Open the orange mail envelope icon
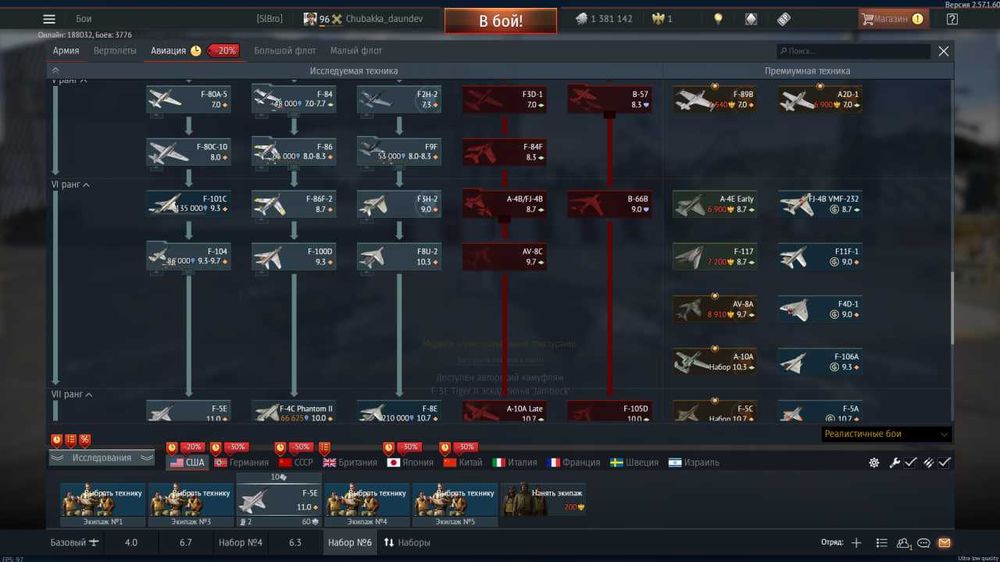This screenshot has width=1000, height=562. coord(945,543)
